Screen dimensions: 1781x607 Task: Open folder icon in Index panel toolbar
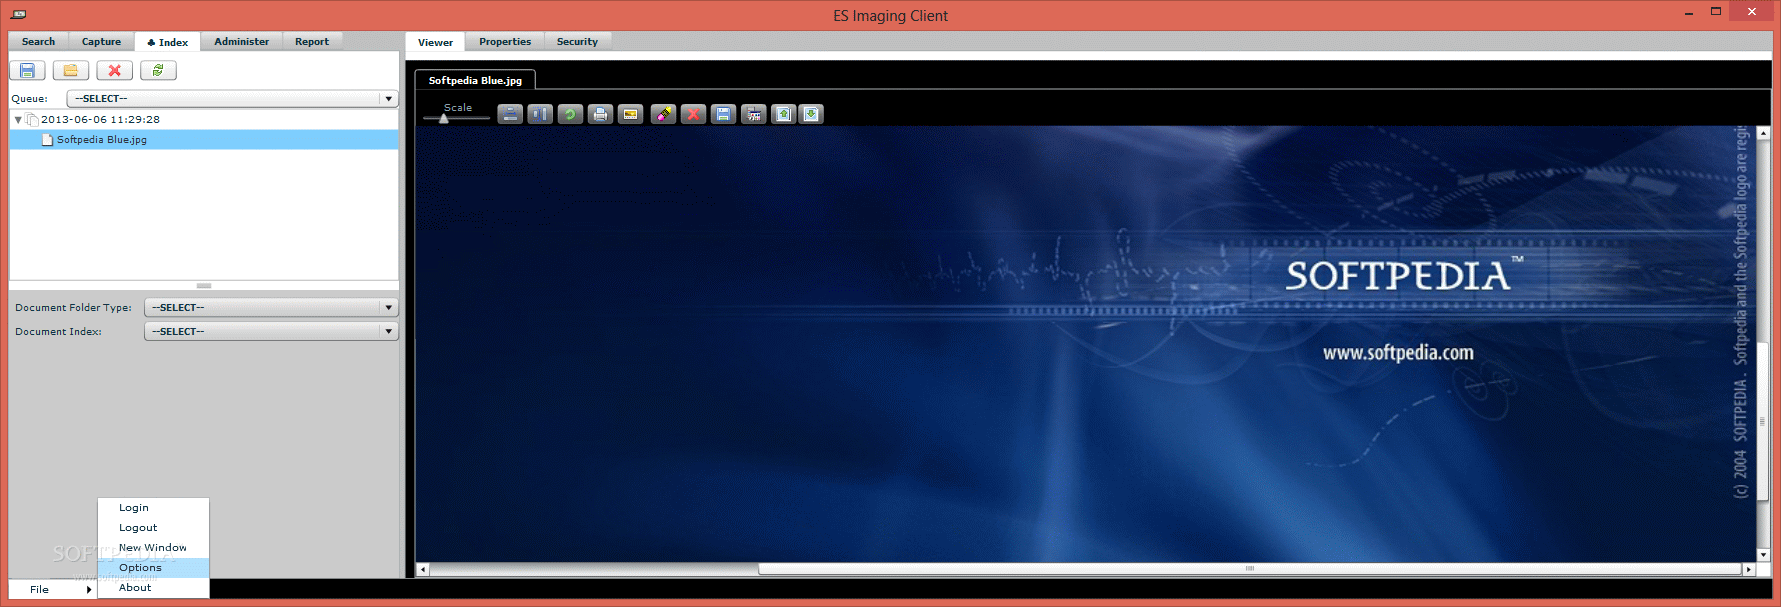click(71, 70)
